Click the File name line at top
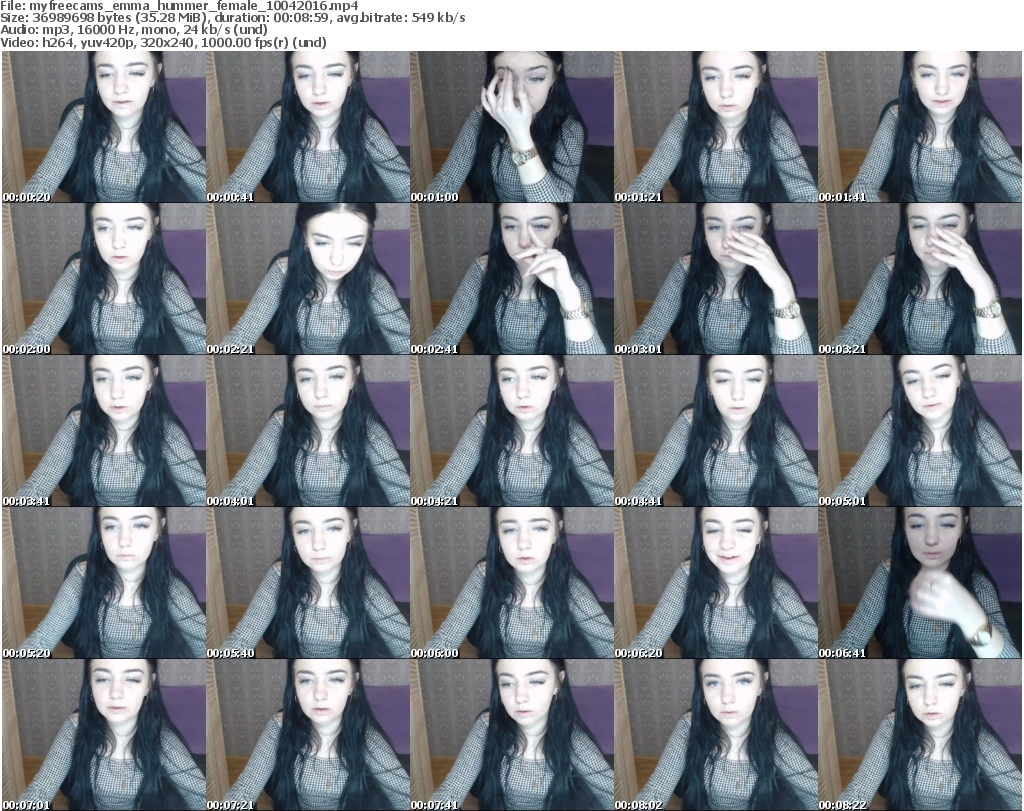This screenshot has width=1024, height=811. tap(180, 6)
